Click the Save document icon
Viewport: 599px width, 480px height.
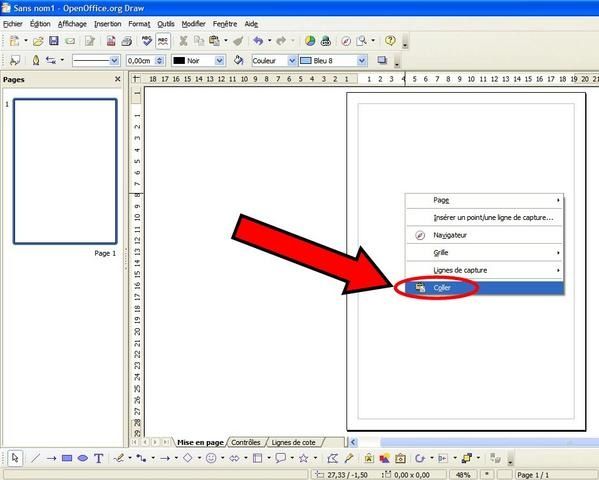click(53, 41)
